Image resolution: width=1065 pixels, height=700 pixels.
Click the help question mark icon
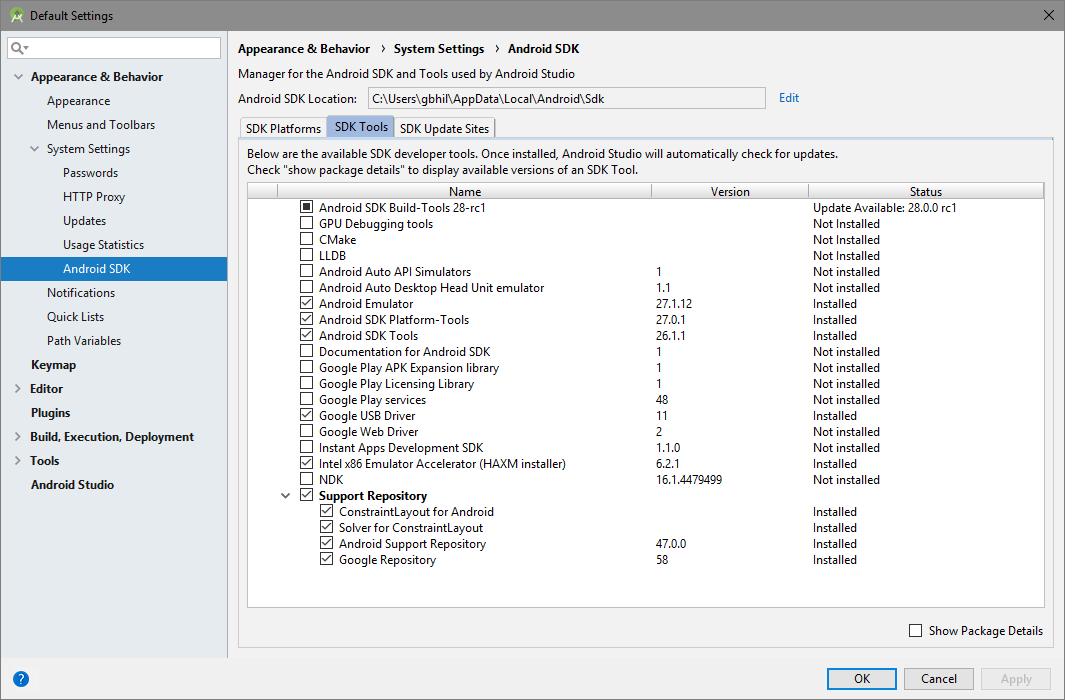click(x=20, y=678)
